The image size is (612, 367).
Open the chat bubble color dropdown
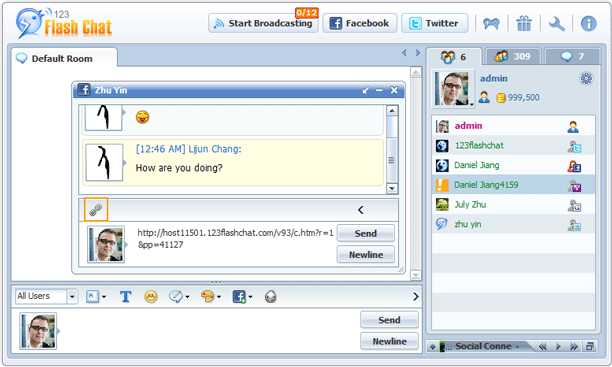[x=179, y=297]
